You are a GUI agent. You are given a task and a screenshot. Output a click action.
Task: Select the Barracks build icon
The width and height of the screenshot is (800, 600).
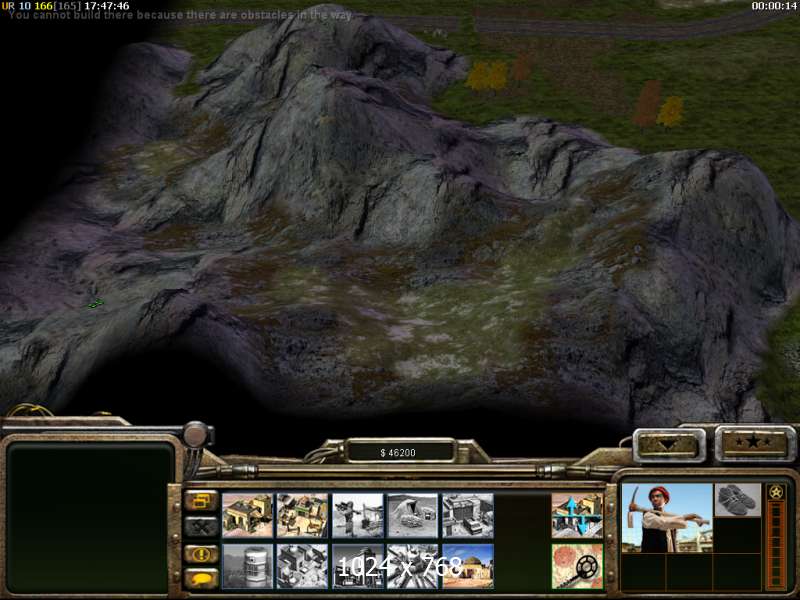[303, 515]
